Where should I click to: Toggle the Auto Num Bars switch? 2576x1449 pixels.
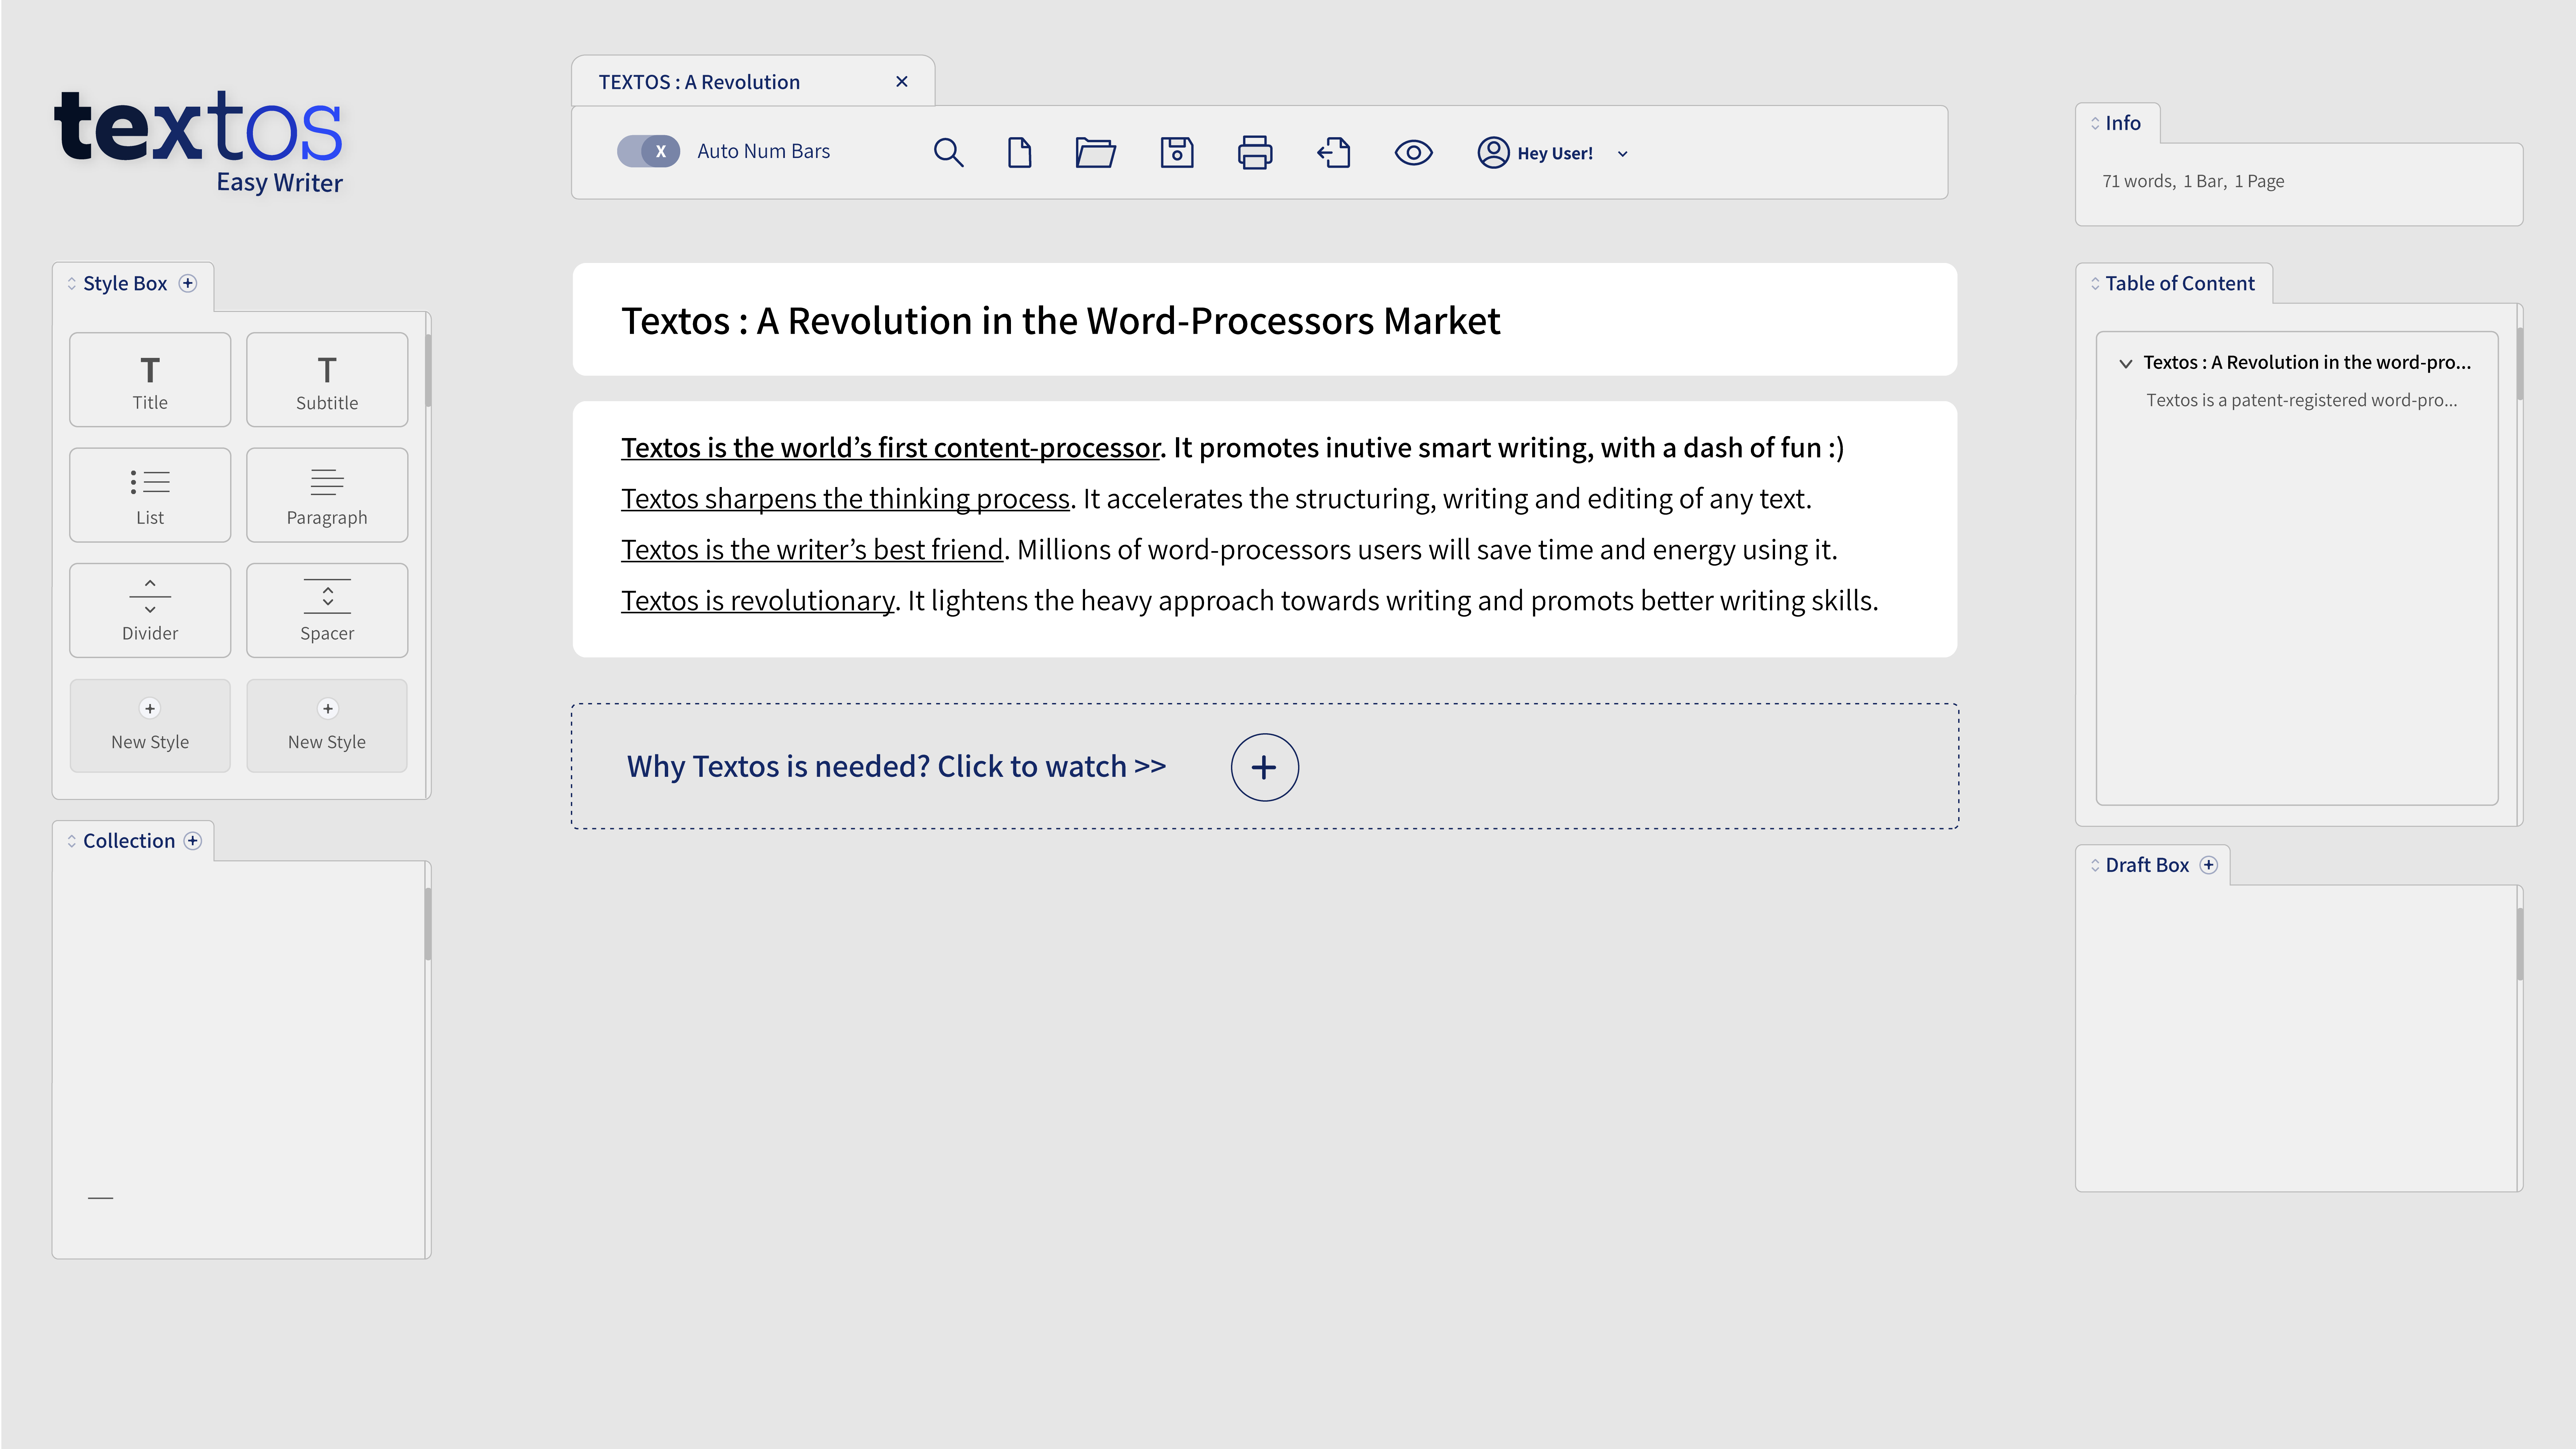coord(648,151)
